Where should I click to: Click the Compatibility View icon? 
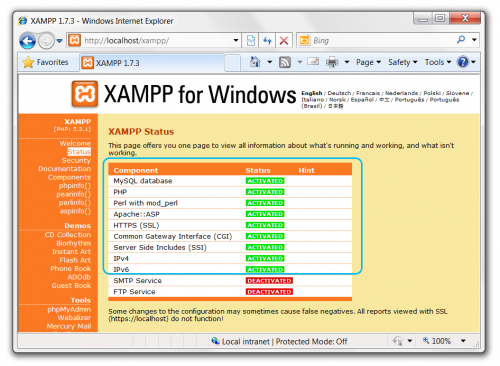click(x=251, y=41)
